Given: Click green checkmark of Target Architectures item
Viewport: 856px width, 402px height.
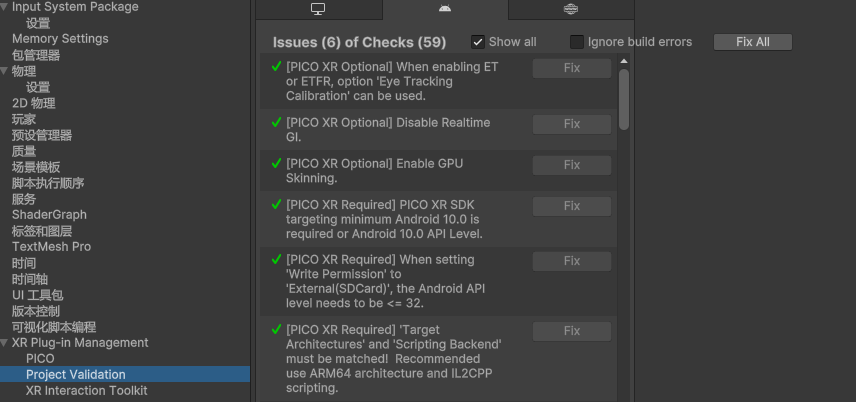Looking at the screenshot, I should (276, 330).
